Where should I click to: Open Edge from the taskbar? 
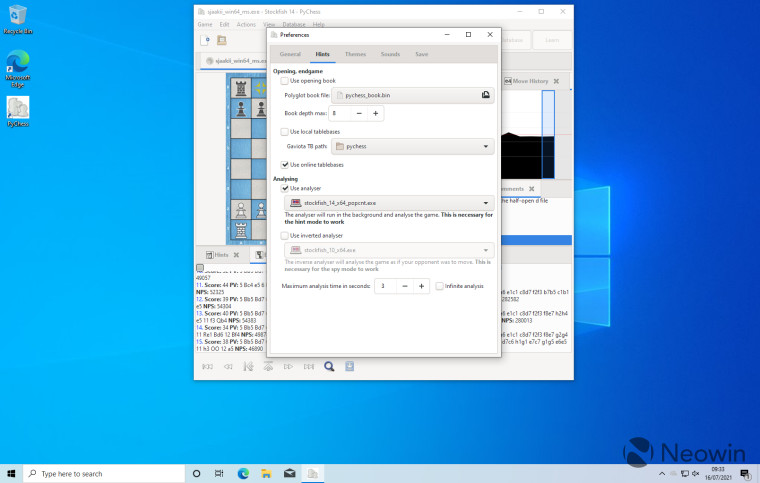243,473
